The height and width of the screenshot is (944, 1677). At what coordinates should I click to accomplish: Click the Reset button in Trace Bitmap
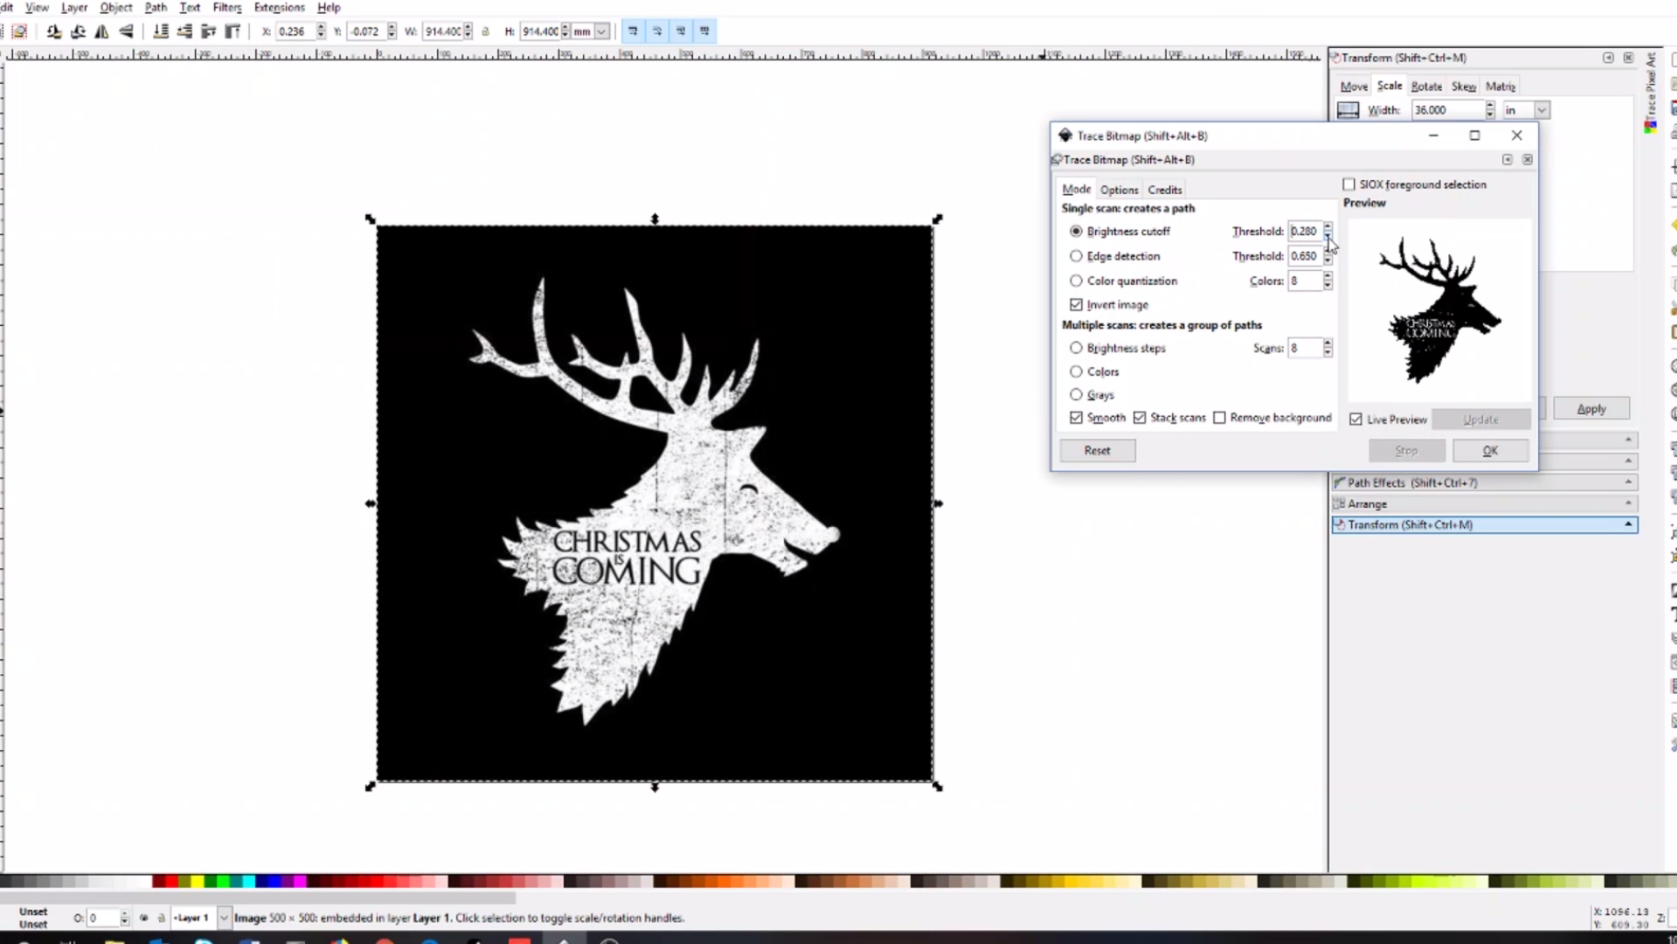[1097, 451]
